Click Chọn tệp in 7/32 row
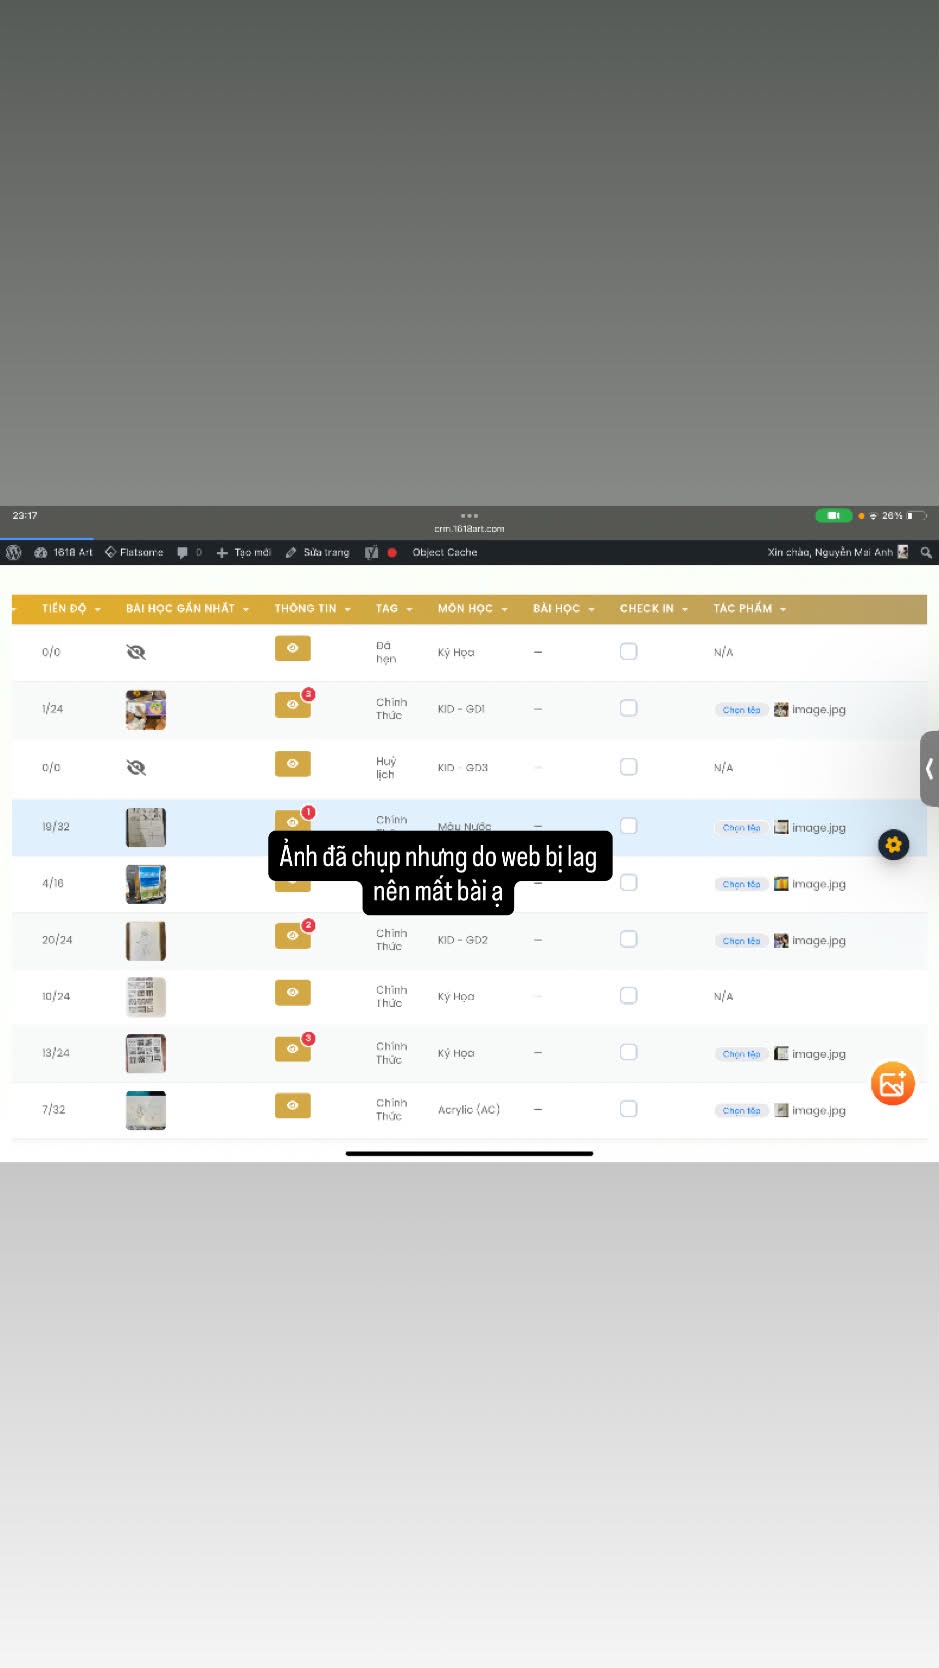939x1668 pixels. click(x=741, y=1111)
